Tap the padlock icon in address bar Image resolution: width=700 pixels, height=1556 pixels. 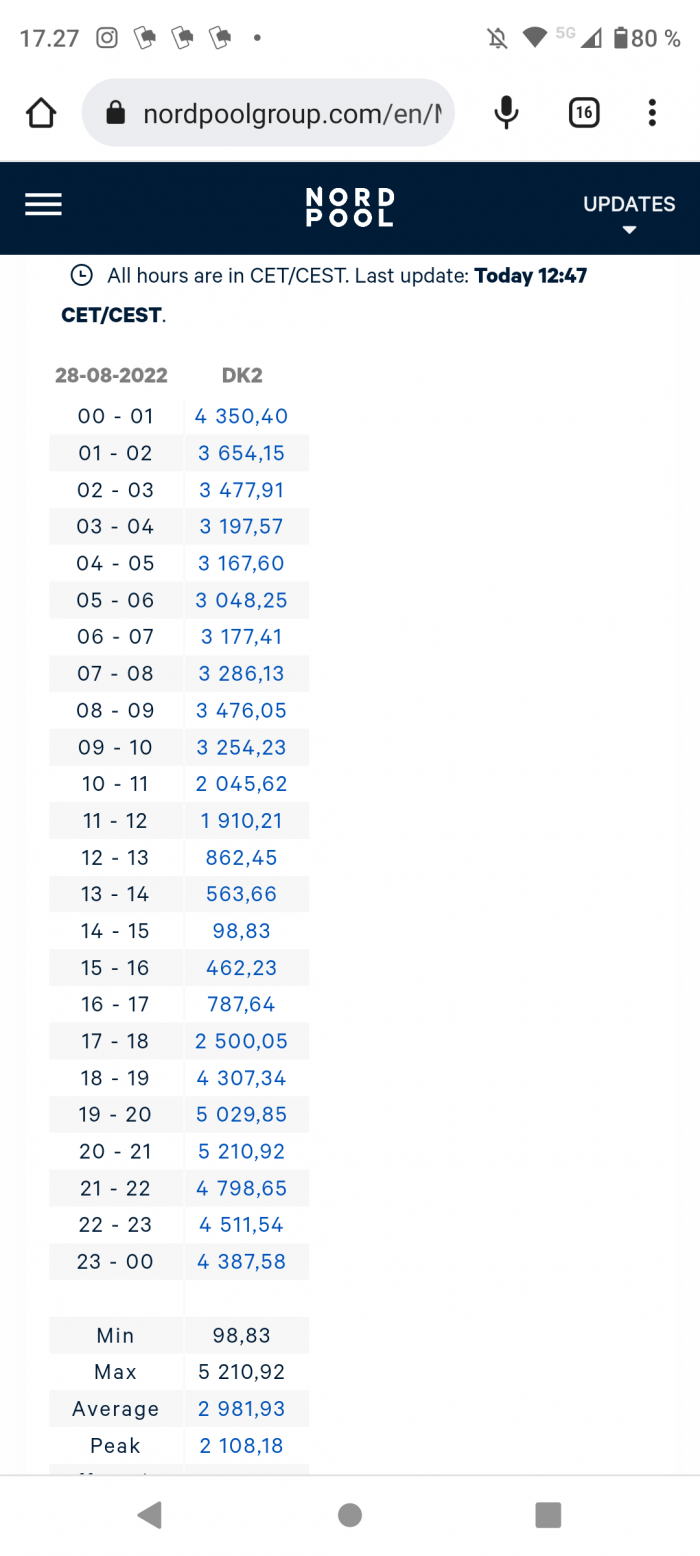tap(116, 113)
